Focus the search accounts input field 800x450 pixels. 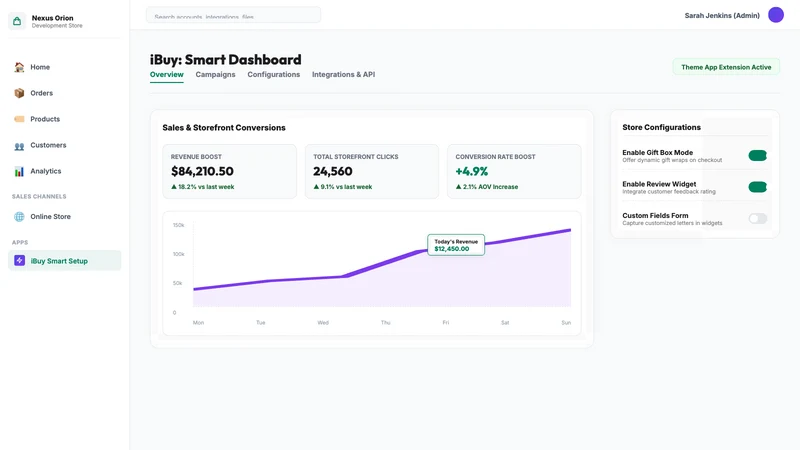pyautogui.click(x=233, y=15)
